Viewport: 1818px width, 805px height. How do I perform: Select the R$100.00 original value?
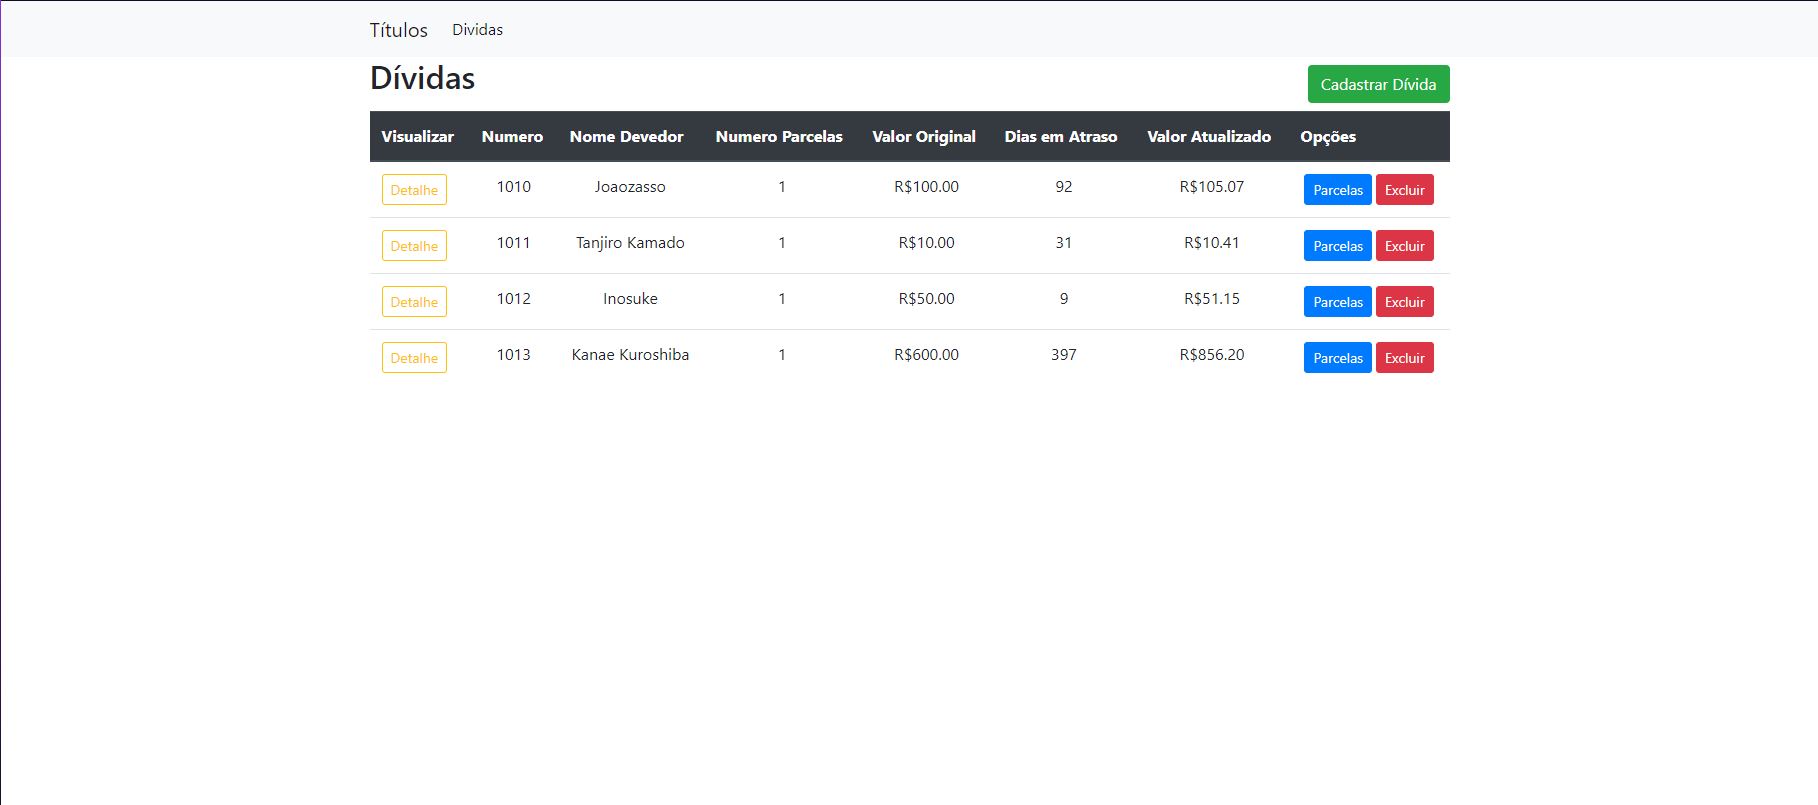[926, 187]
